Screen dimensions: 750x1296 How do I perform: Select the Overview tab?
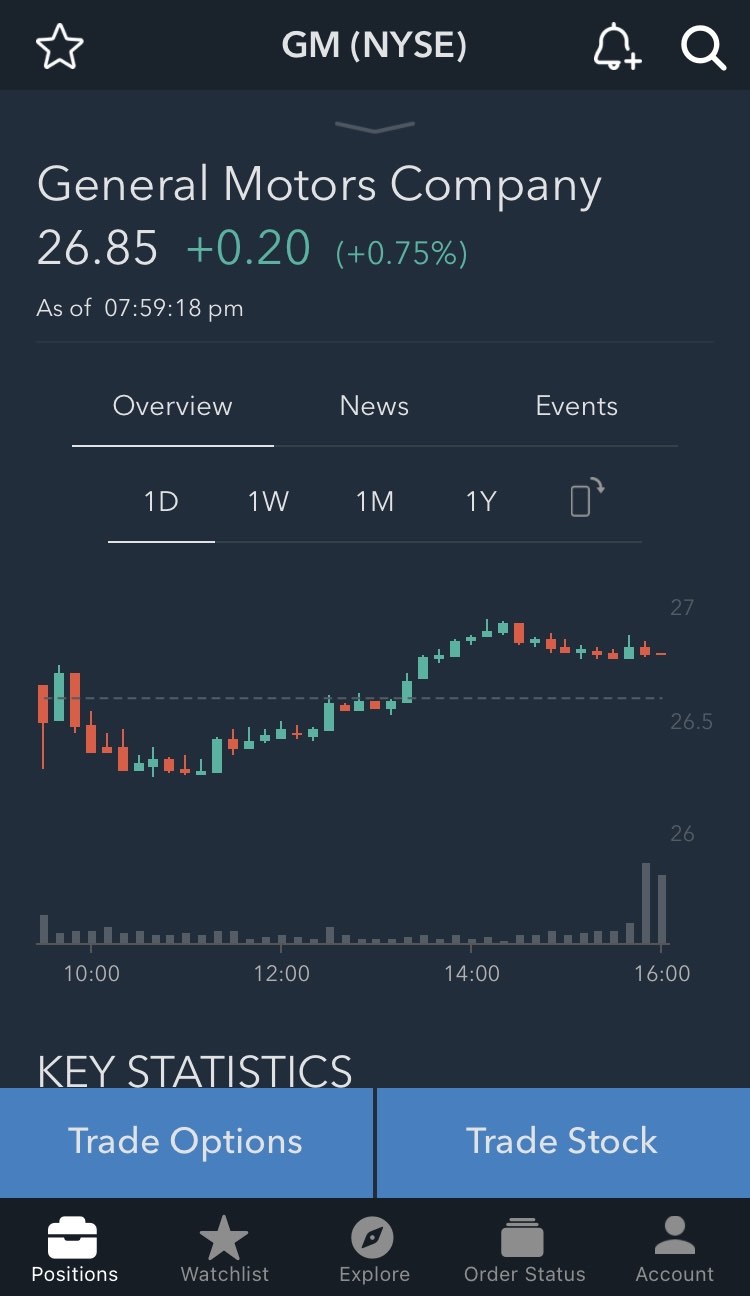pyautogui.click(x=172, y=406)
